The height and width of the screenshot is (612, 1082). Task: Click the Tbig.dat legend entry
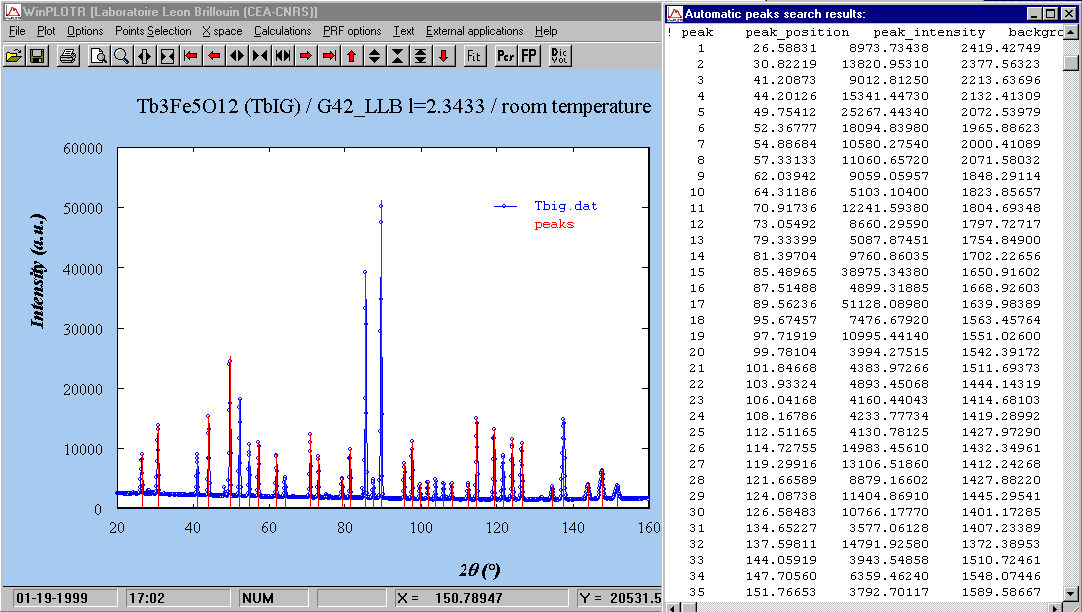click(x=565, y=206)
